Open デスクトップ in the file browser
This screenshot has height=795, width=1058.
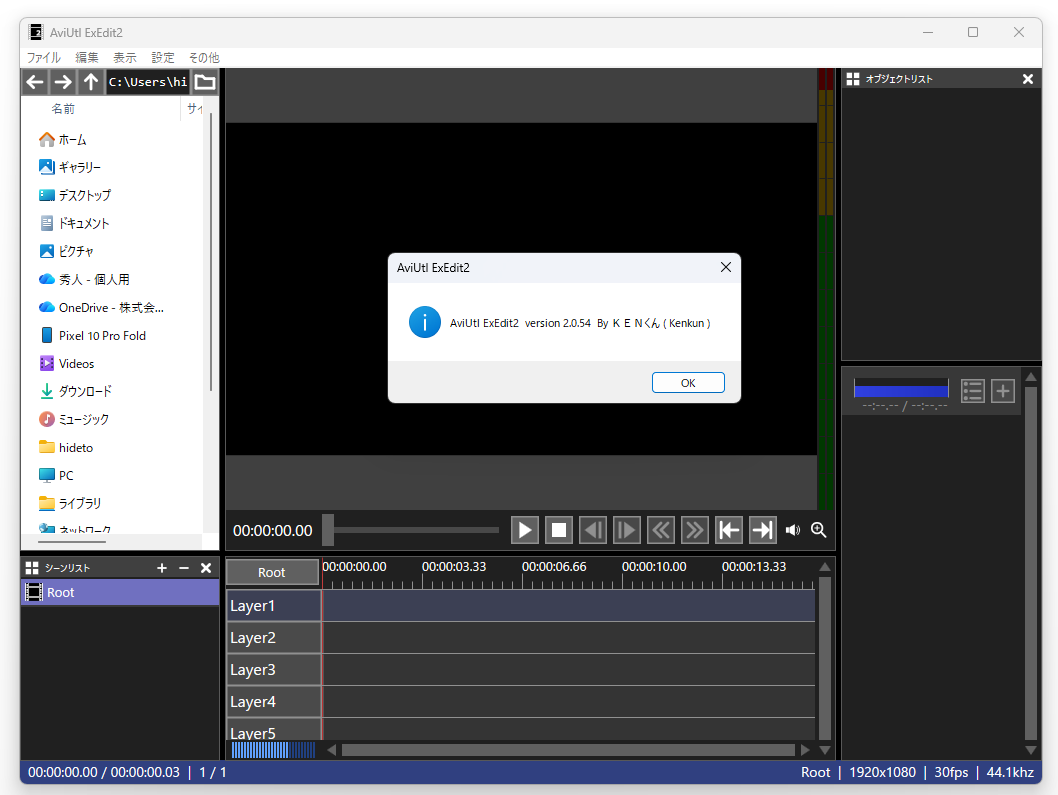coord(75,195)
